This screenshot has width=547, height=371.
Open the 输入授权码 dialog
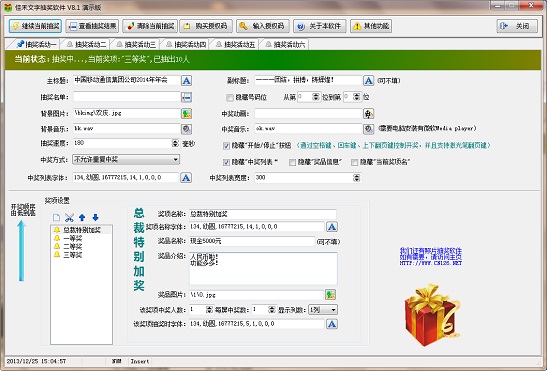(x=263, y=26)
